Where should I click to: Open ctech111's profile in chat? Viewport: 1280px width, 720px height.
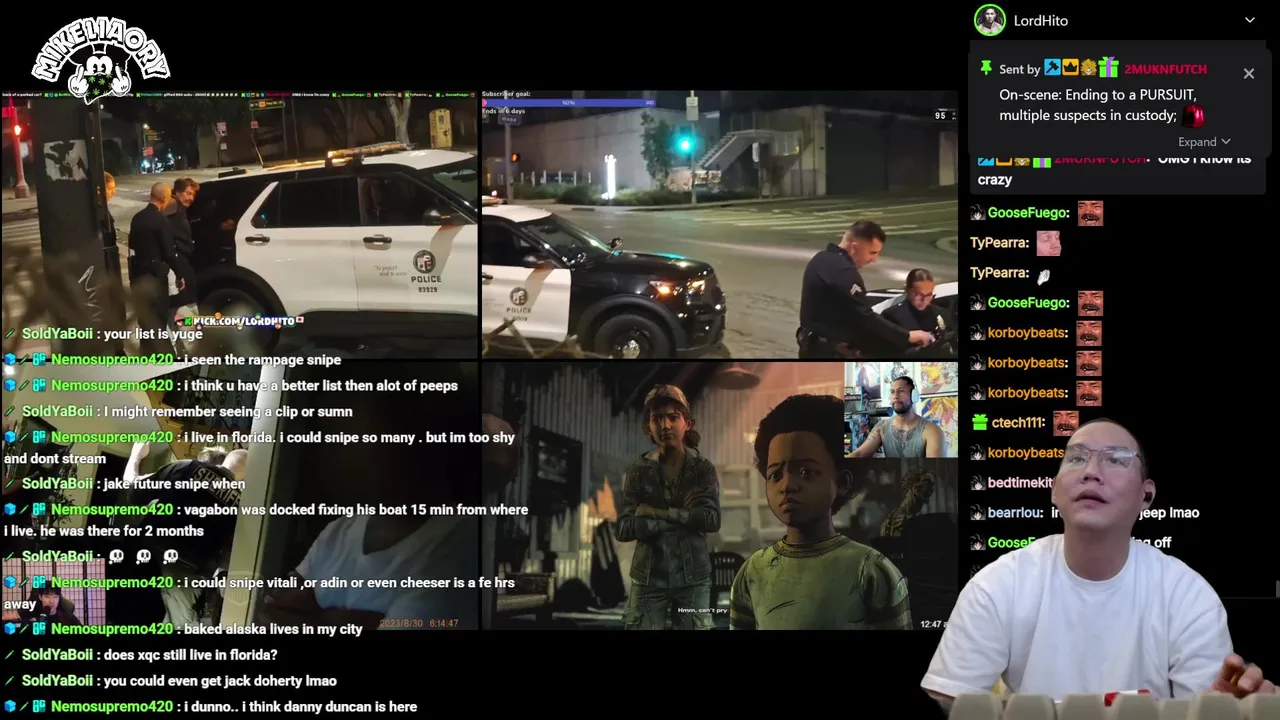[1018, 423]
